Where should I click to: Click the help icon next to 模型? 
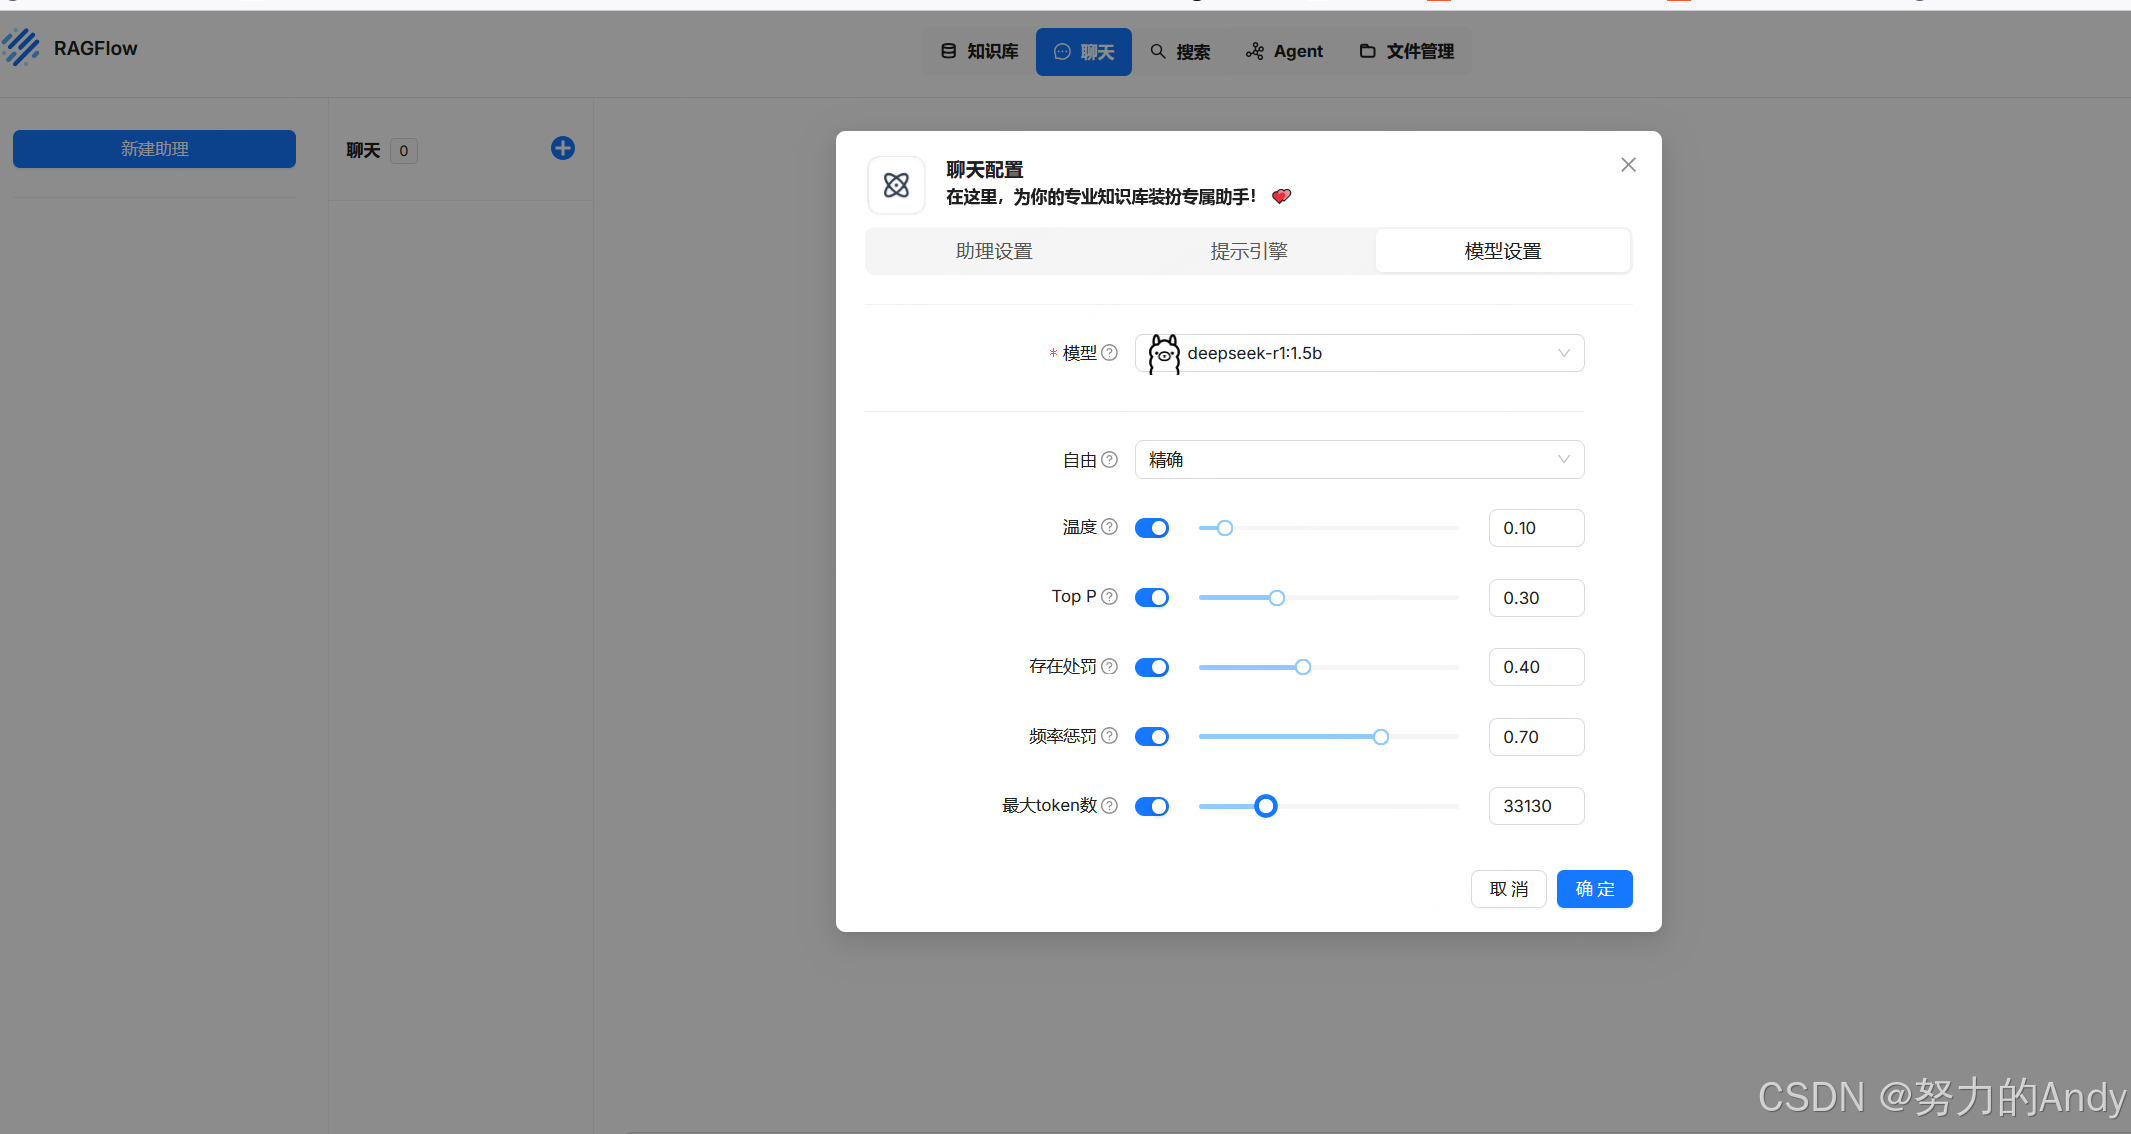[x=1109, y=353]
